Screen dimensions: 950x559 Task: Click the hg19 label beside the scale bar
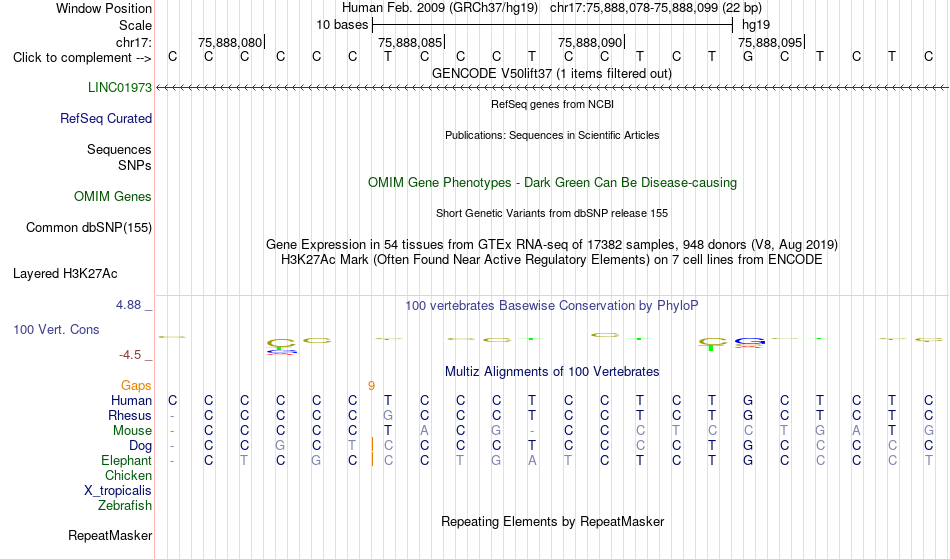point(756,25)
